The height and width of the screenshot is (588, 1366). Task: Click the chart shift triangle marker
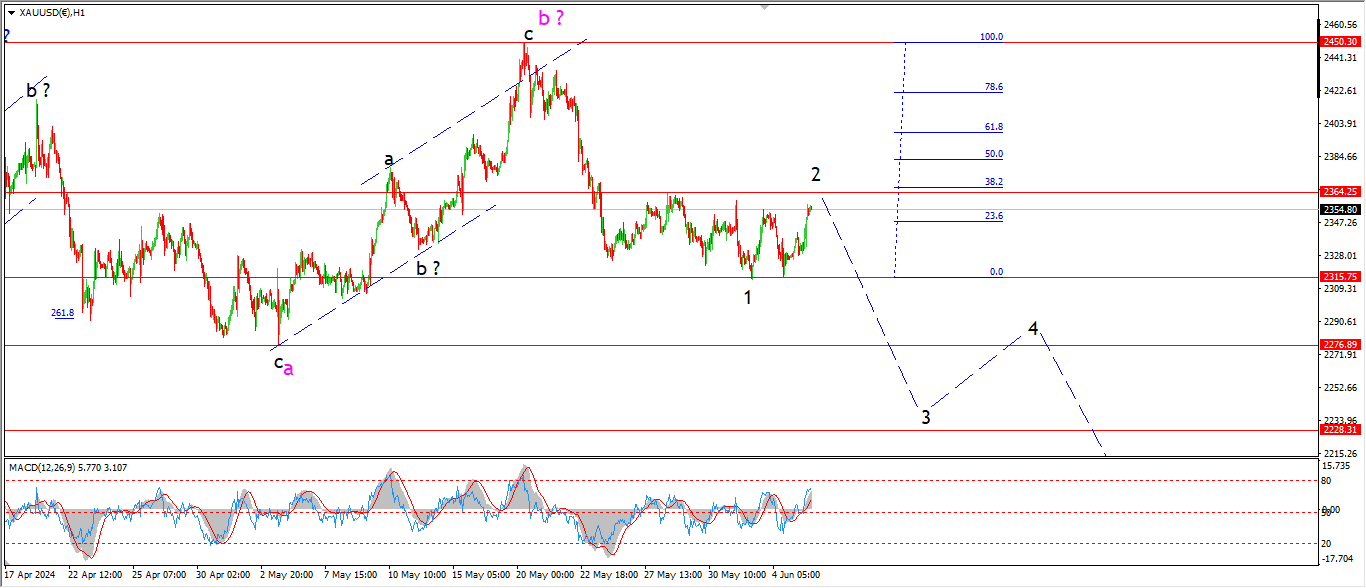click(x=767, y=5)
